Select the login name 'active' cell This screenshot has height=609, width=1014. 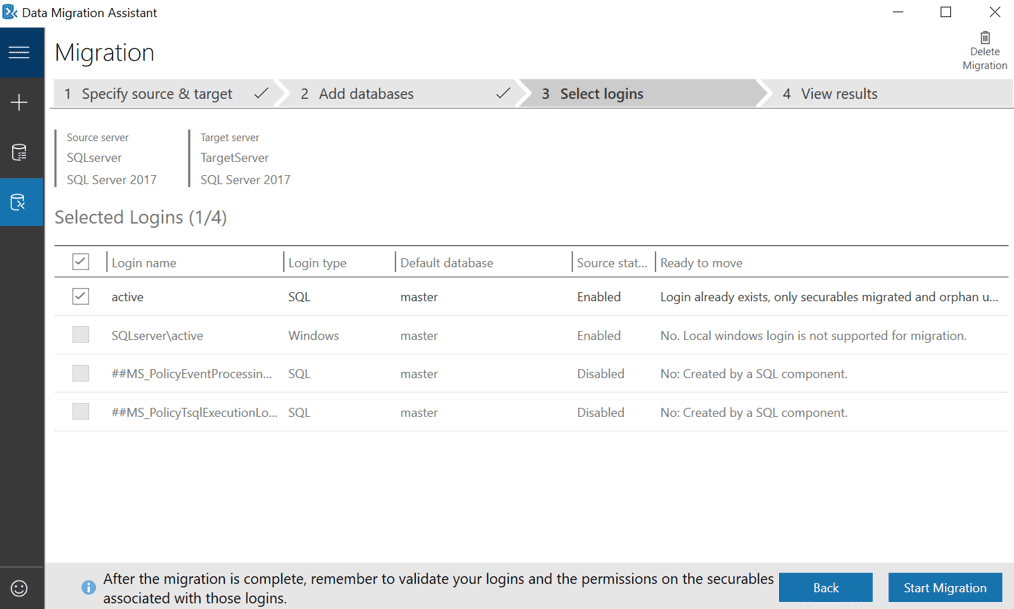click(x=127, y=297)
